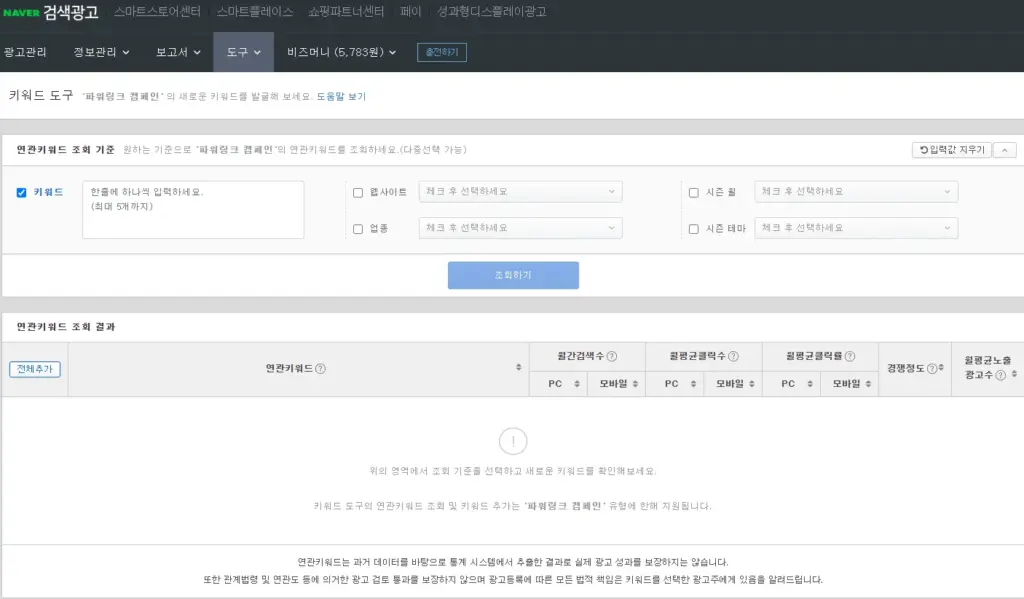Open the 업종 selection dropdown
The width and height of the screenshot is (1024, 599).
[x=520, y=228]
